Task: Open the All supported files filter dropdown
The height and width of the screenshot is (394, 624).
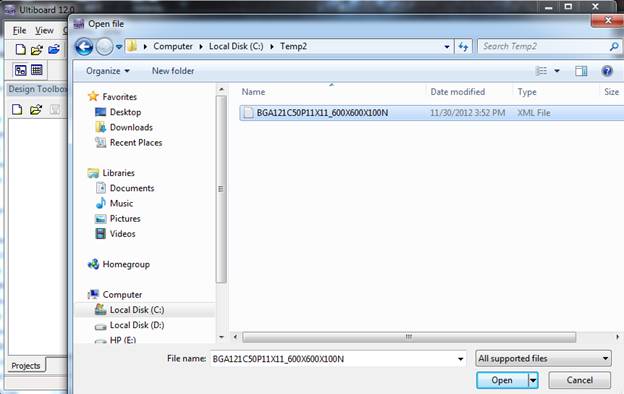Action: point(543,359)
